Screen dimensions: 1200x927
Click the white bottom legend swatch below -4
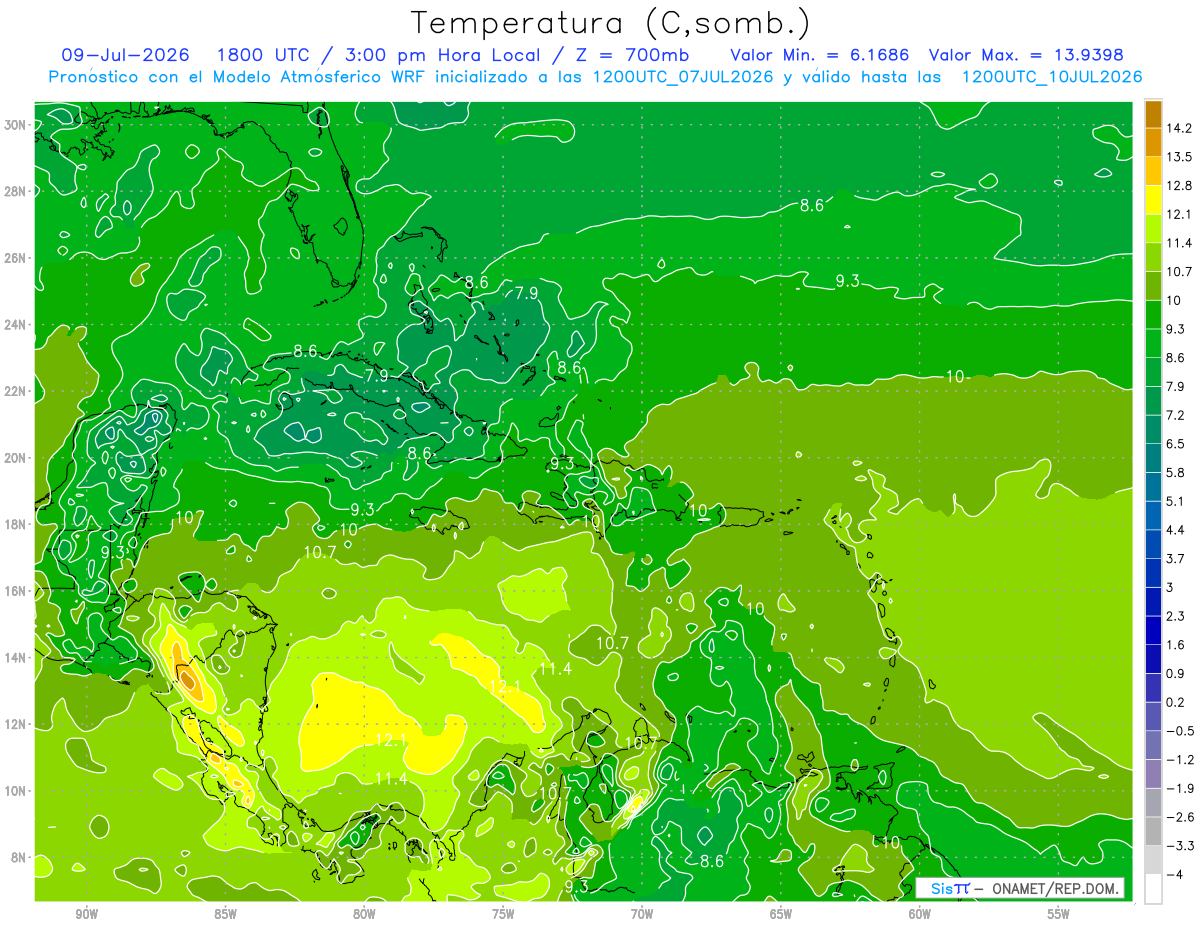1153,889
